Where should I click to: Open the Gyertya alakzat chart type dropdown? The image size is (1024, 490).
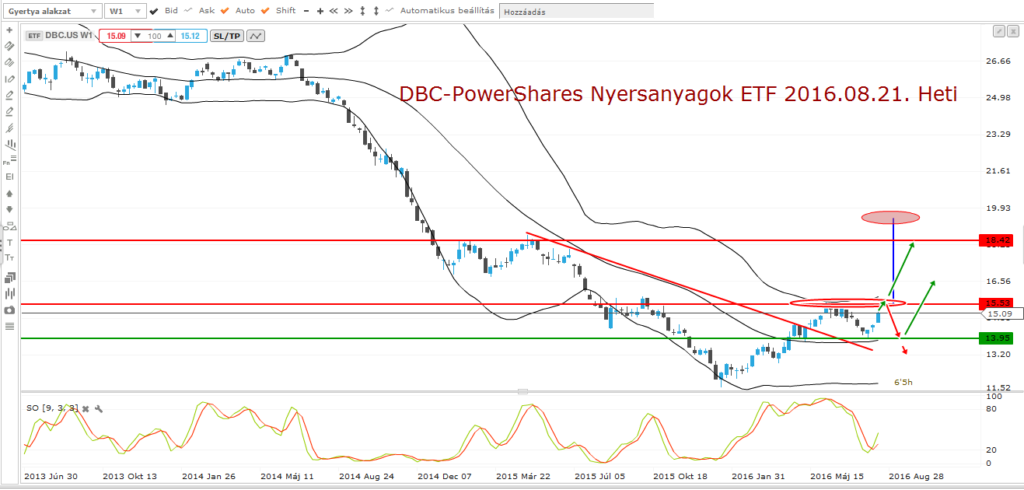(52, 11)
